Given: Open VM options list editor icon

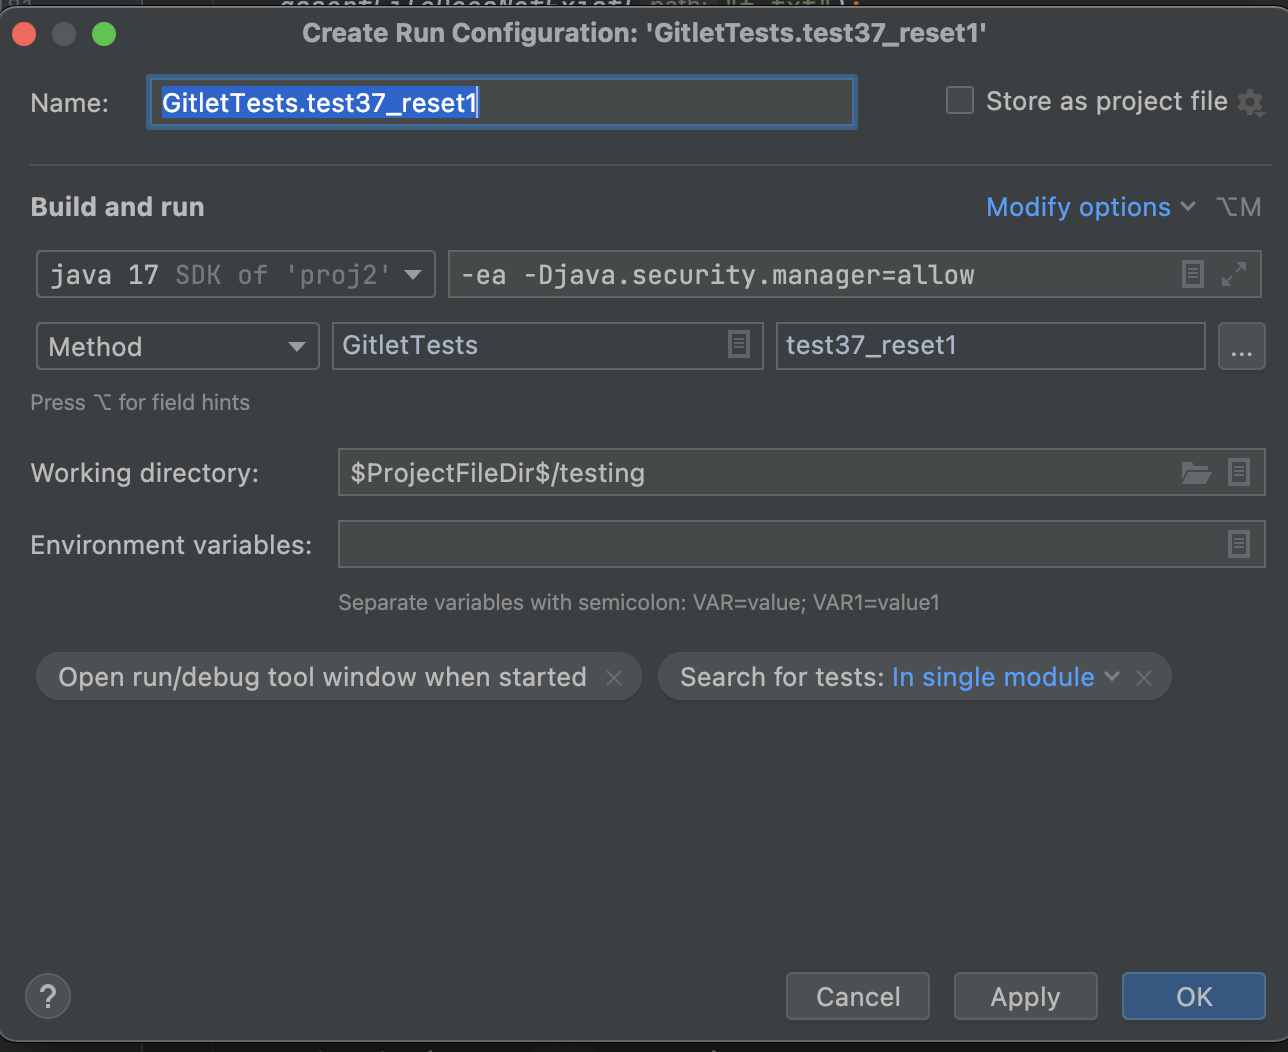Looking at the screenshot, I should [1192, 274].
